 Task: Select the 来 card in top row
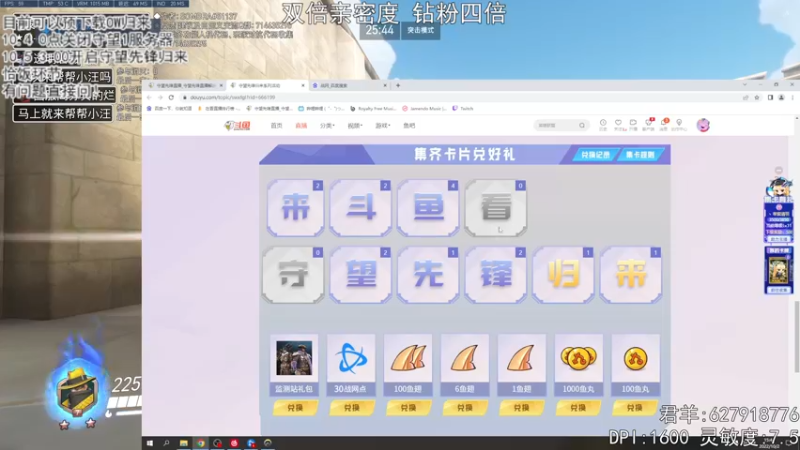point(295,208)
